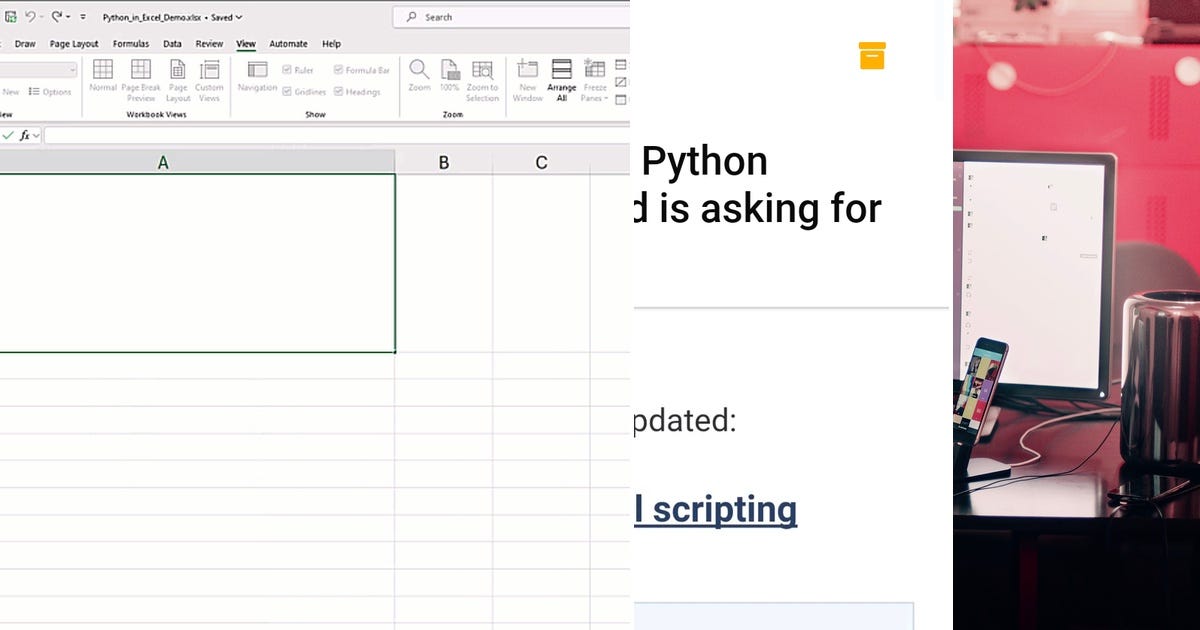Viewport: 1200px width, 630px height.
Task: Click the Excel scripting hyperlink
Action: click(x=716, y=509)
